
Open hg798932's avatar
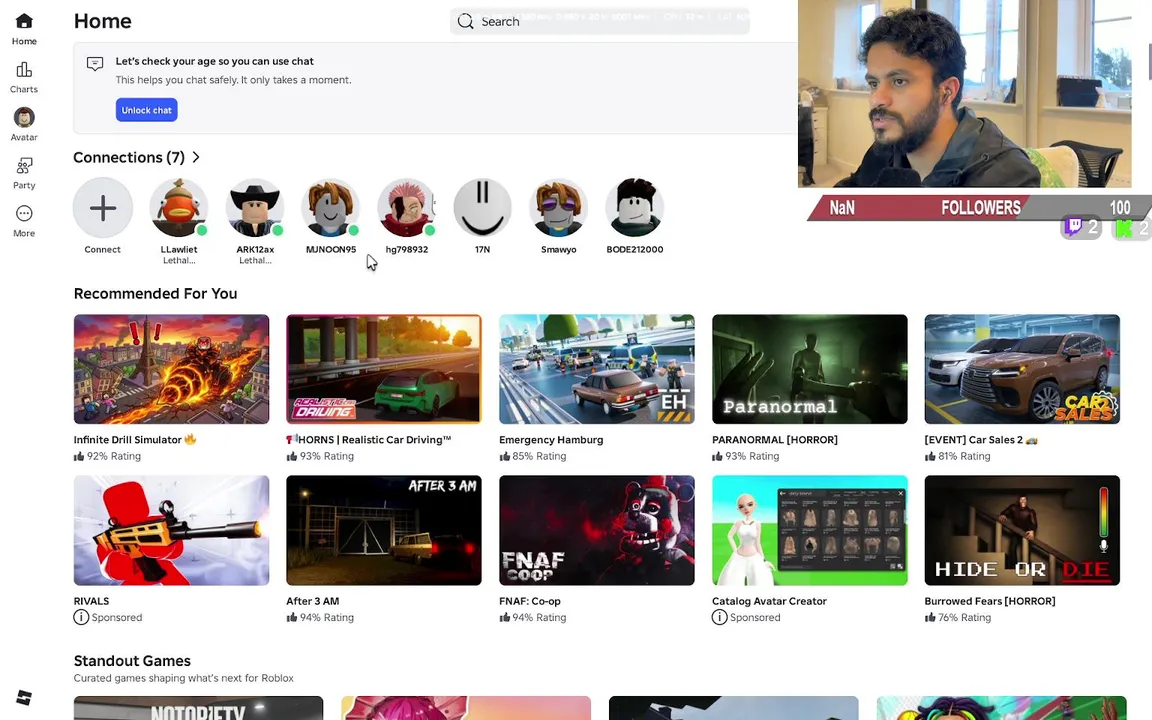(406, 208)
